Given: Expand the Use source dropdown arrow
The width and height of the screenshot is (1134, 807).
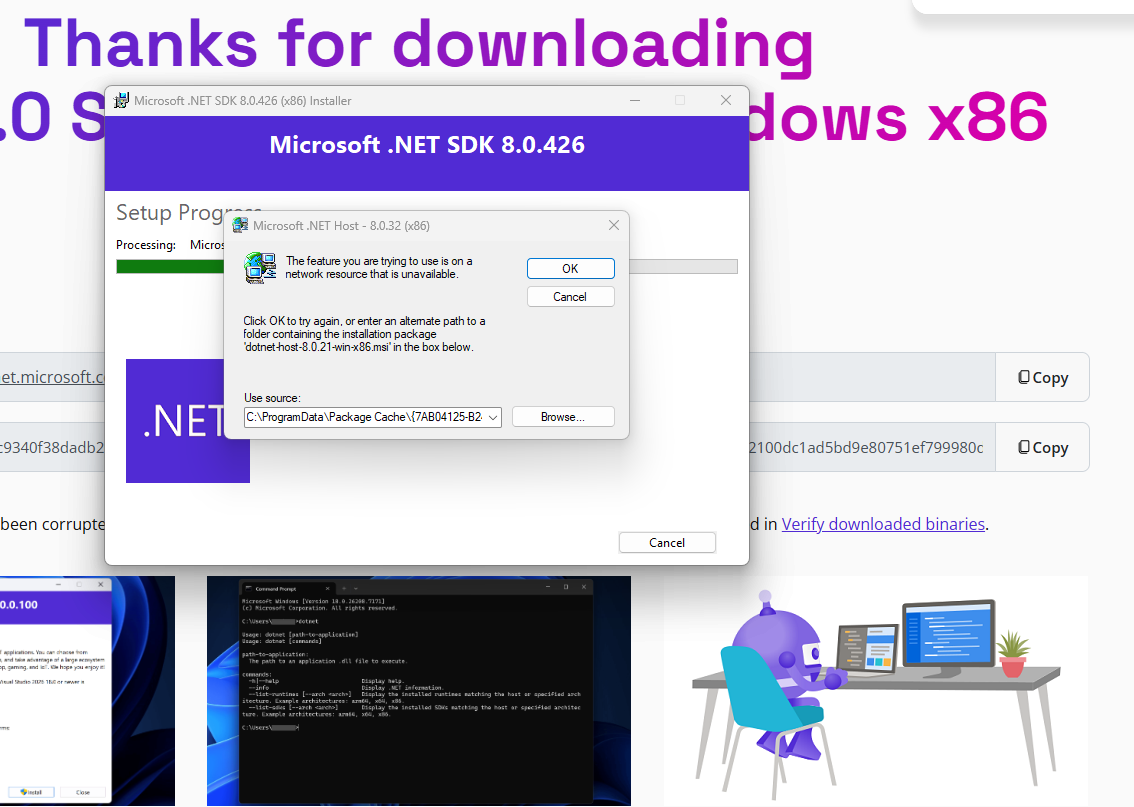Looking at the screenshot, I should pos(493,417).
